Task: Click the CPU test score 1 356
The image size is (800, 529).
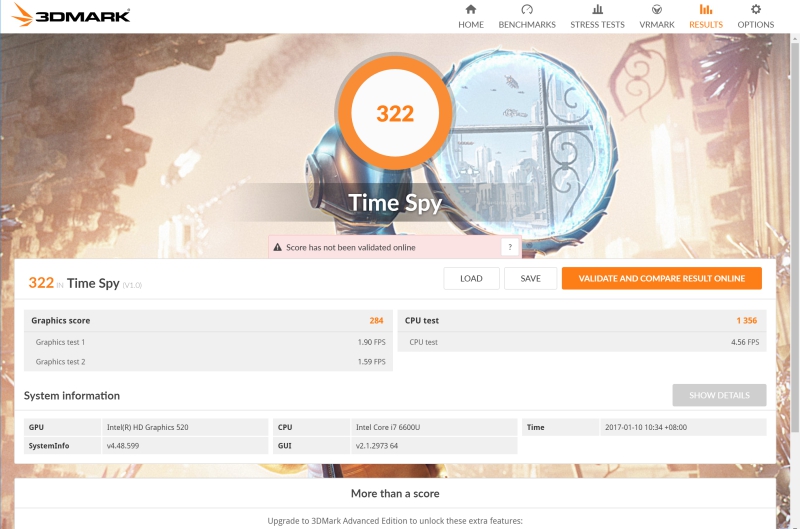Action: (x=747, y=320)
